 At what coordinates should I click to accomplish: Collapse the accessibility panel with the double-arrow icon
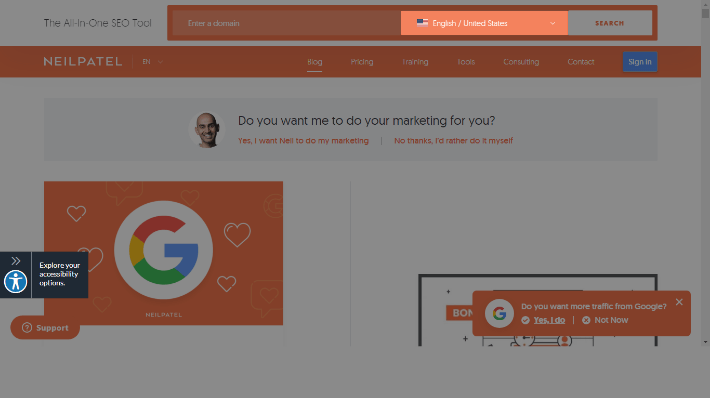coord(16,261)
